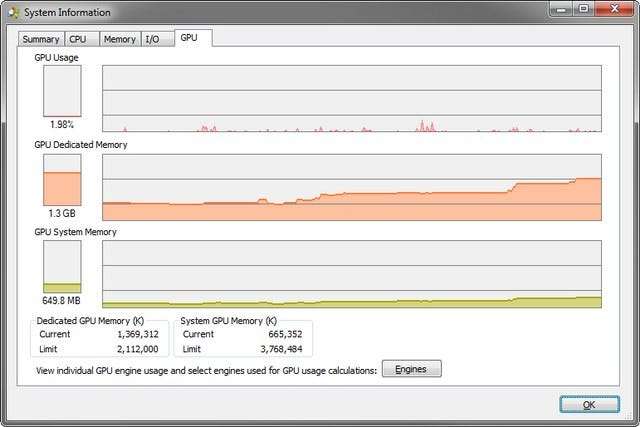Click the View individual GPU engine usage text
The height and width of the screenshot is (427, 640).
[x=206, y=371]
